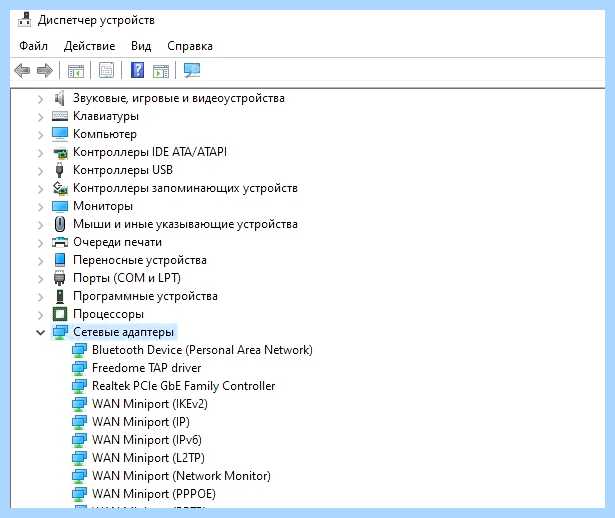Expand the Контроллеры USB node
Viewport: 615px width, 518px height.
coord(40,171)
